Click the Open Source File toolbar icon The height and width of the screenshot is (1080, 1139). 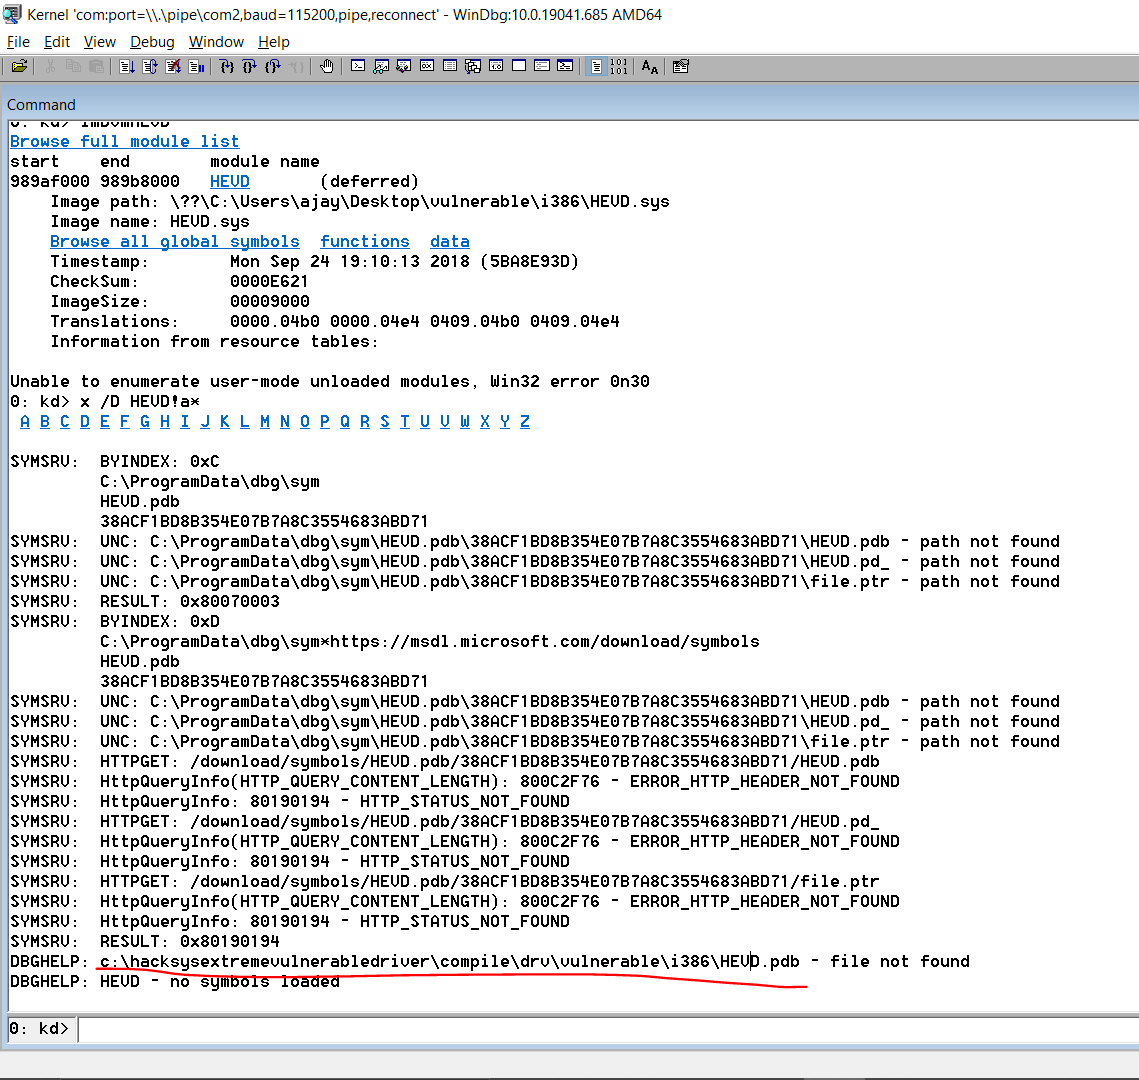pos(20,67)
